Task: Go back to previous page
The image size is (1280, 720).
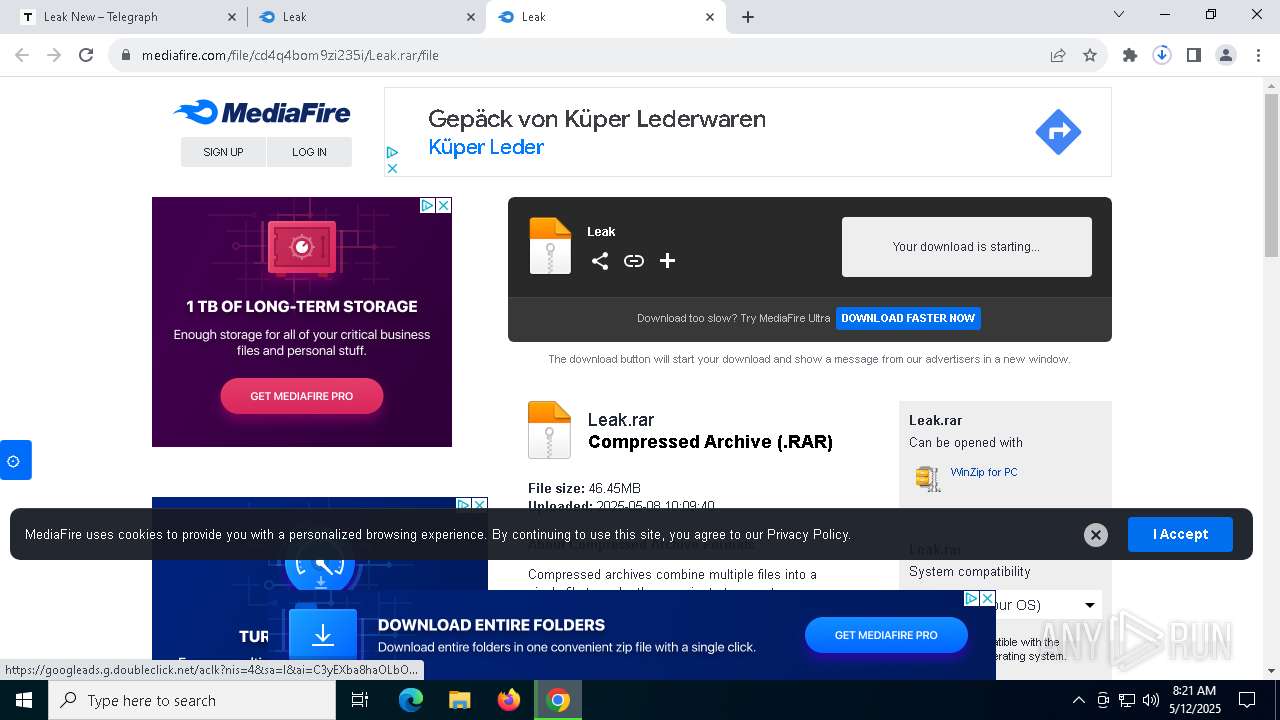Action: pos(22,56)
